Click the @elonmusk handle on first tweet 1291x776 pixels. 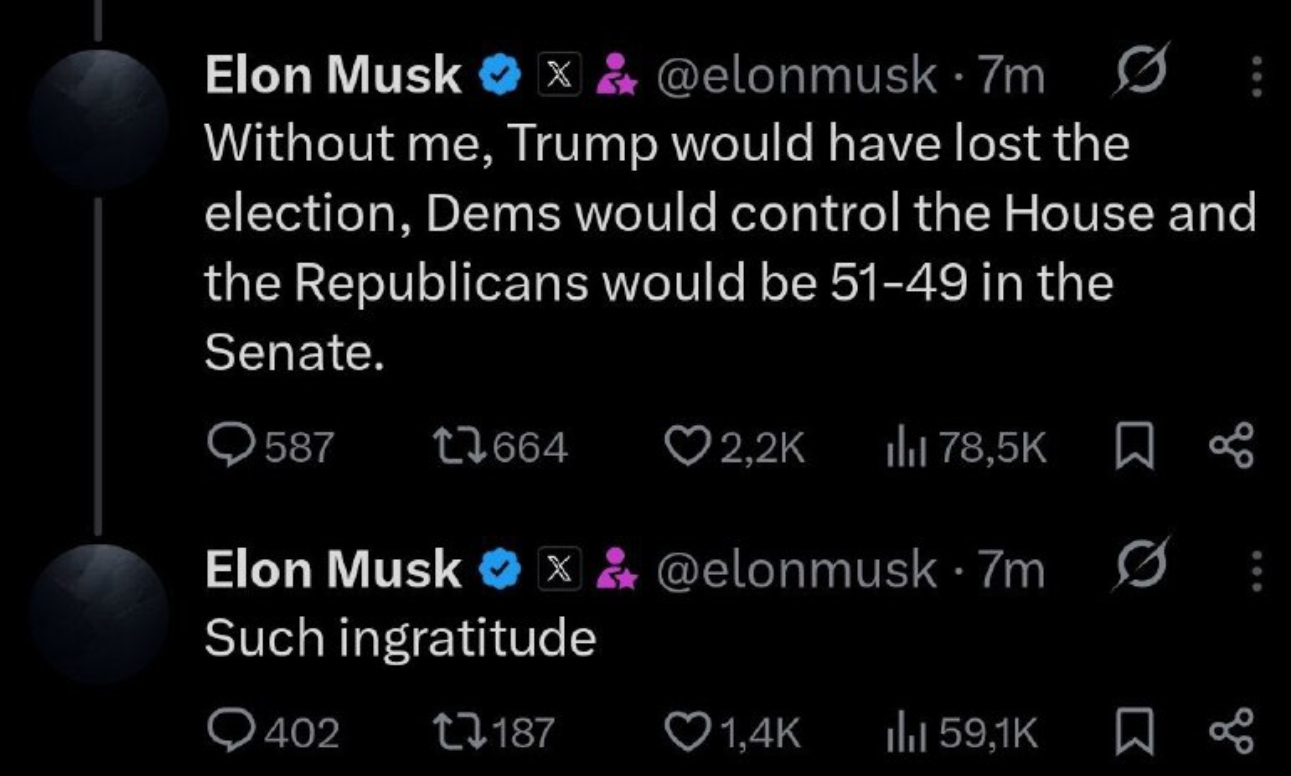(x=795, y=76)
